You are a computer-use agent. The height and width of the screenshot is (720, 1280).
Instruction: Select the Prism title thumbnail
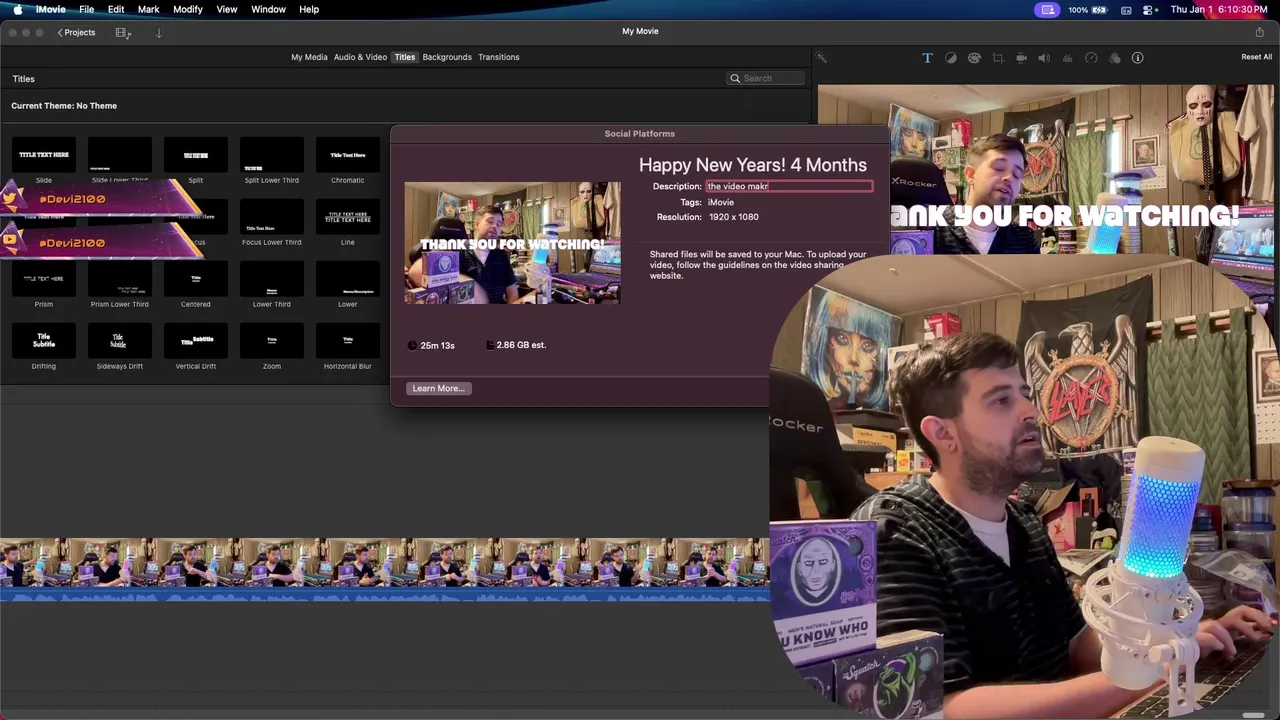[x=44, y=279]
